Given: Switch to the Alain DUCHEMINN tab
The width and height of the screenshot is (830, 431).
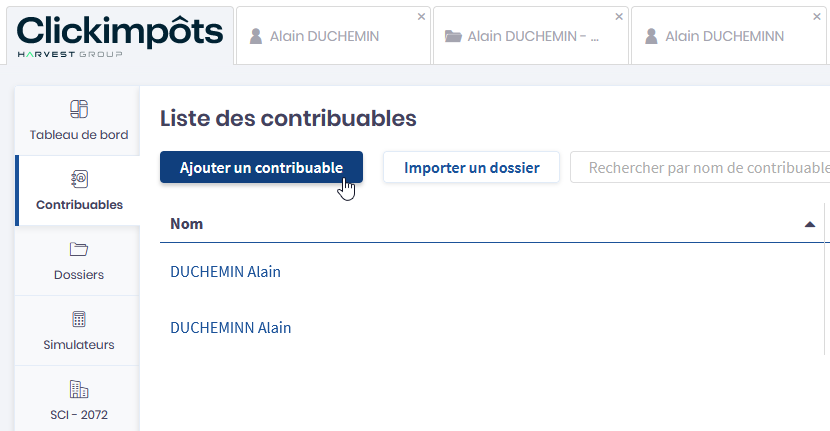Looking at the screenshot, I should (x=724, y=36).
